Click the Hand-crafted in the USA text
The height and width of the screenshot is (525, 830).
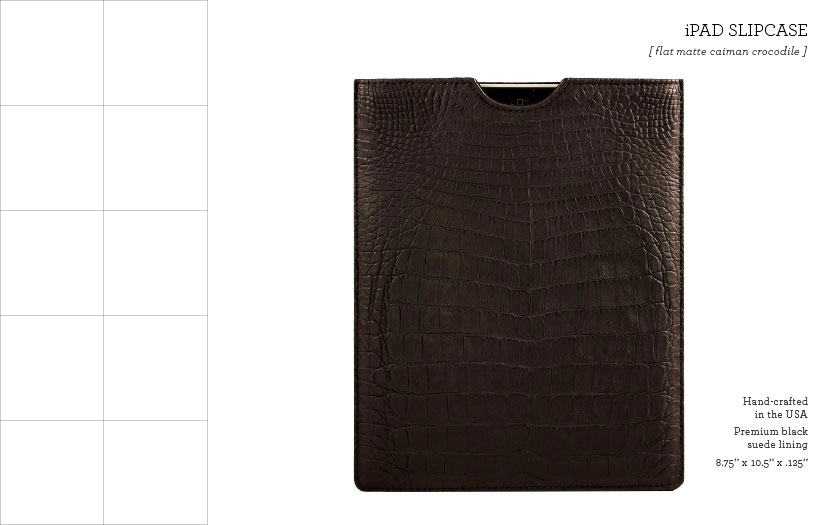(x=775, y=408)
